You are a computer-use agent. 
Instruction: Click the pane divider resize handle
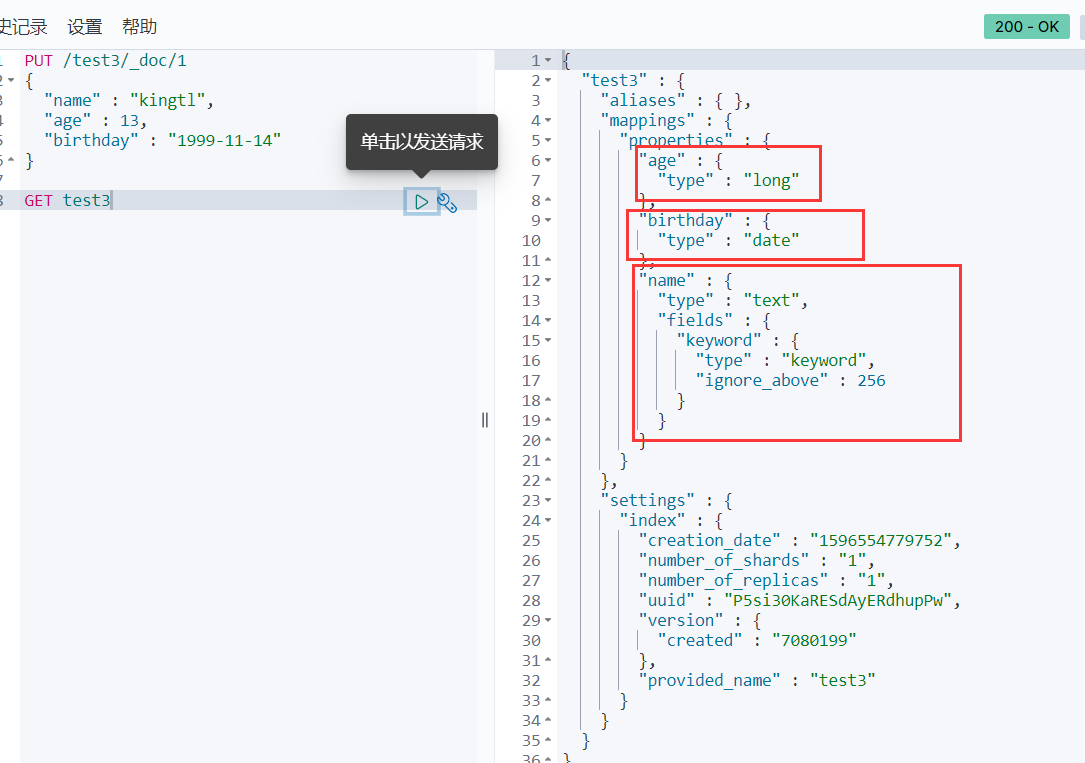[x=485, y=420]
